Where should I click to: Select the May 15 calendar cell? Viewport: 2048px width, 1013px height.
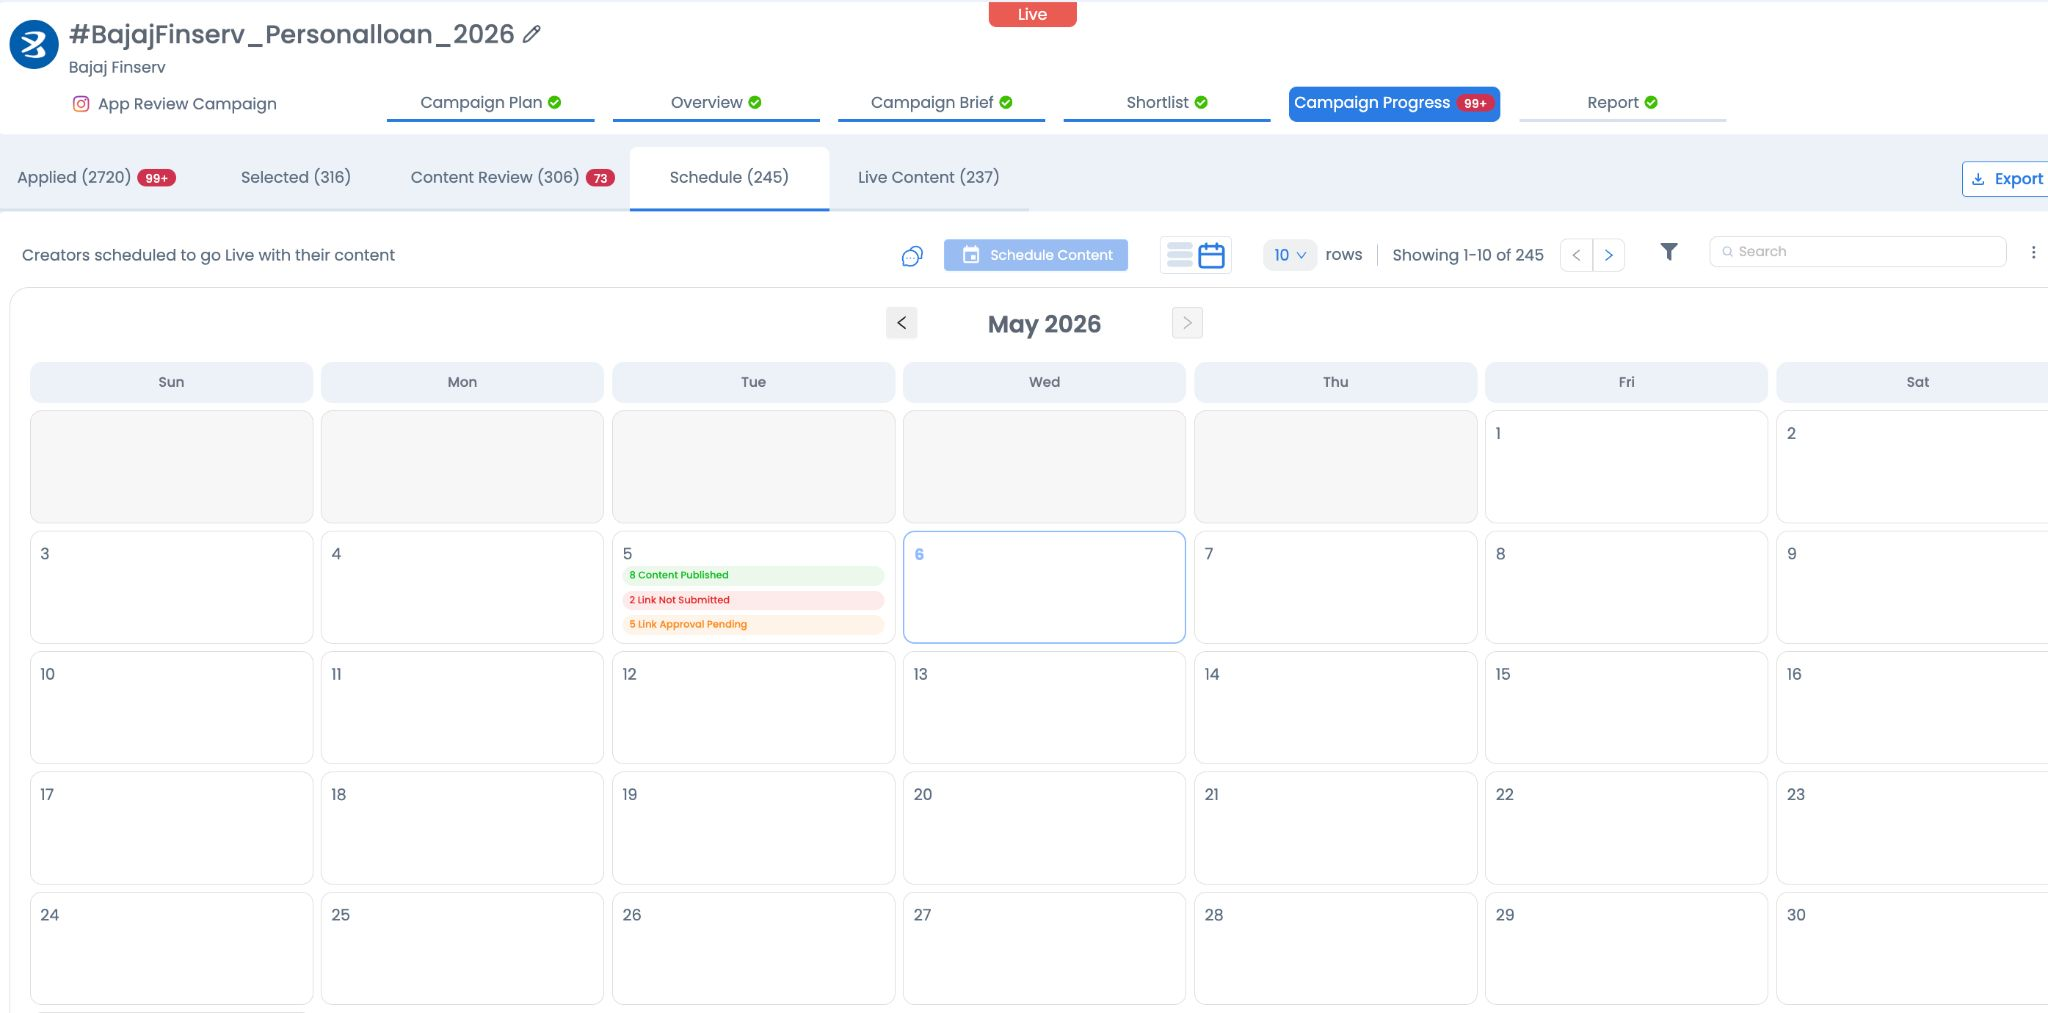coord(1626,708)
